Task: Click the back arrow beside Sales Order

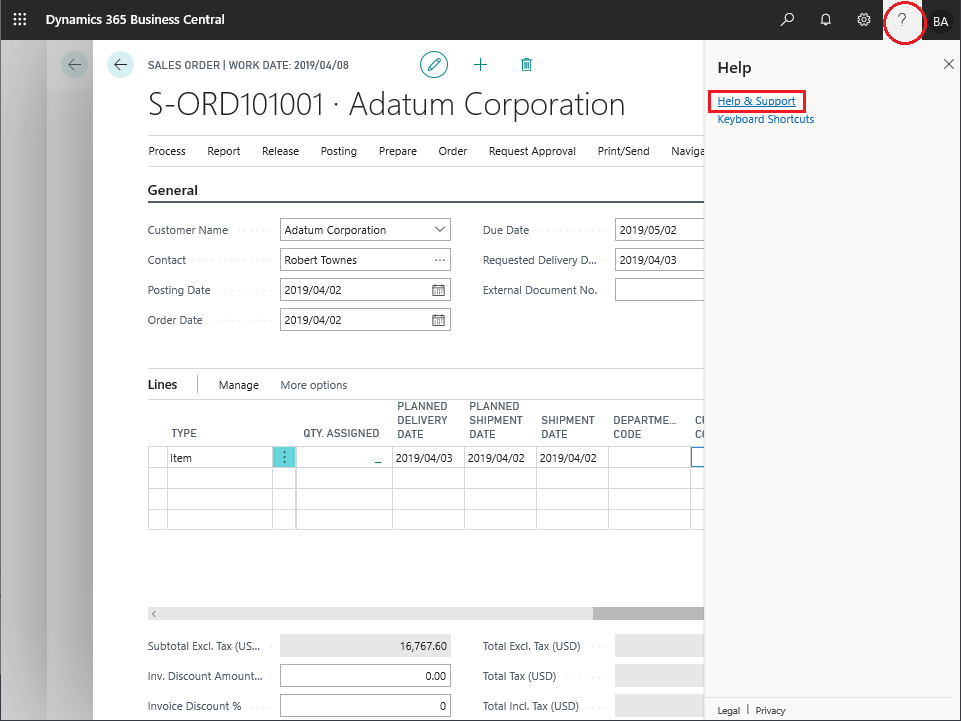Action: (x=120, y=64)
